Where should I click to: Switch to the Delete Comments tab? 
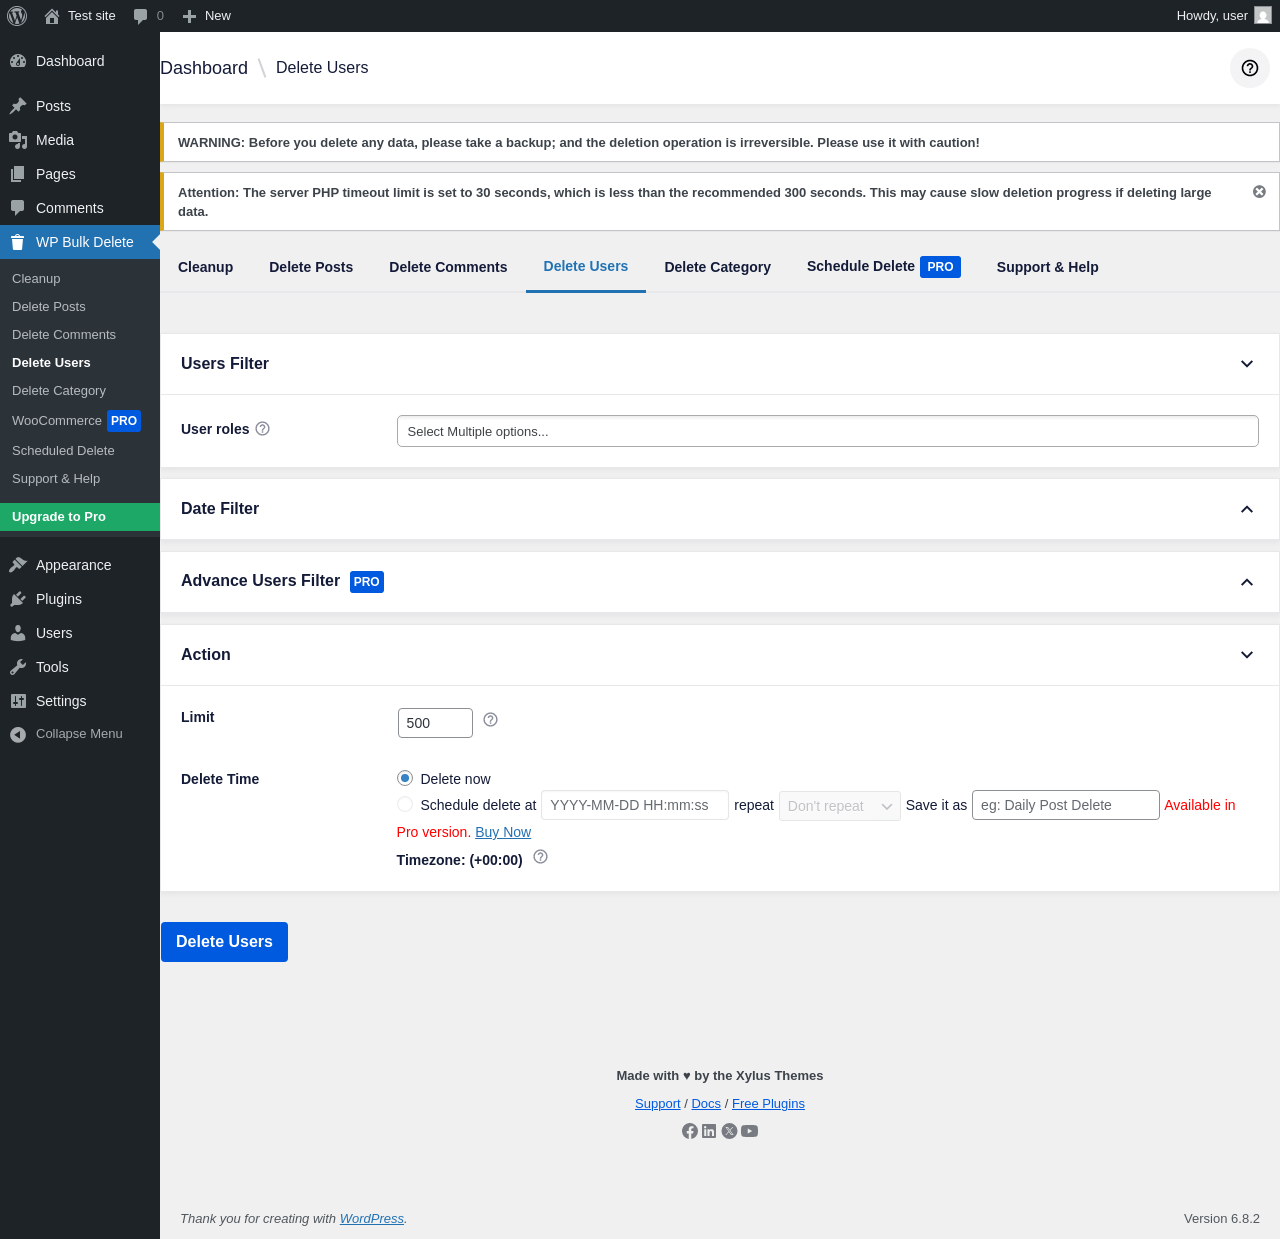click(448, 267)
